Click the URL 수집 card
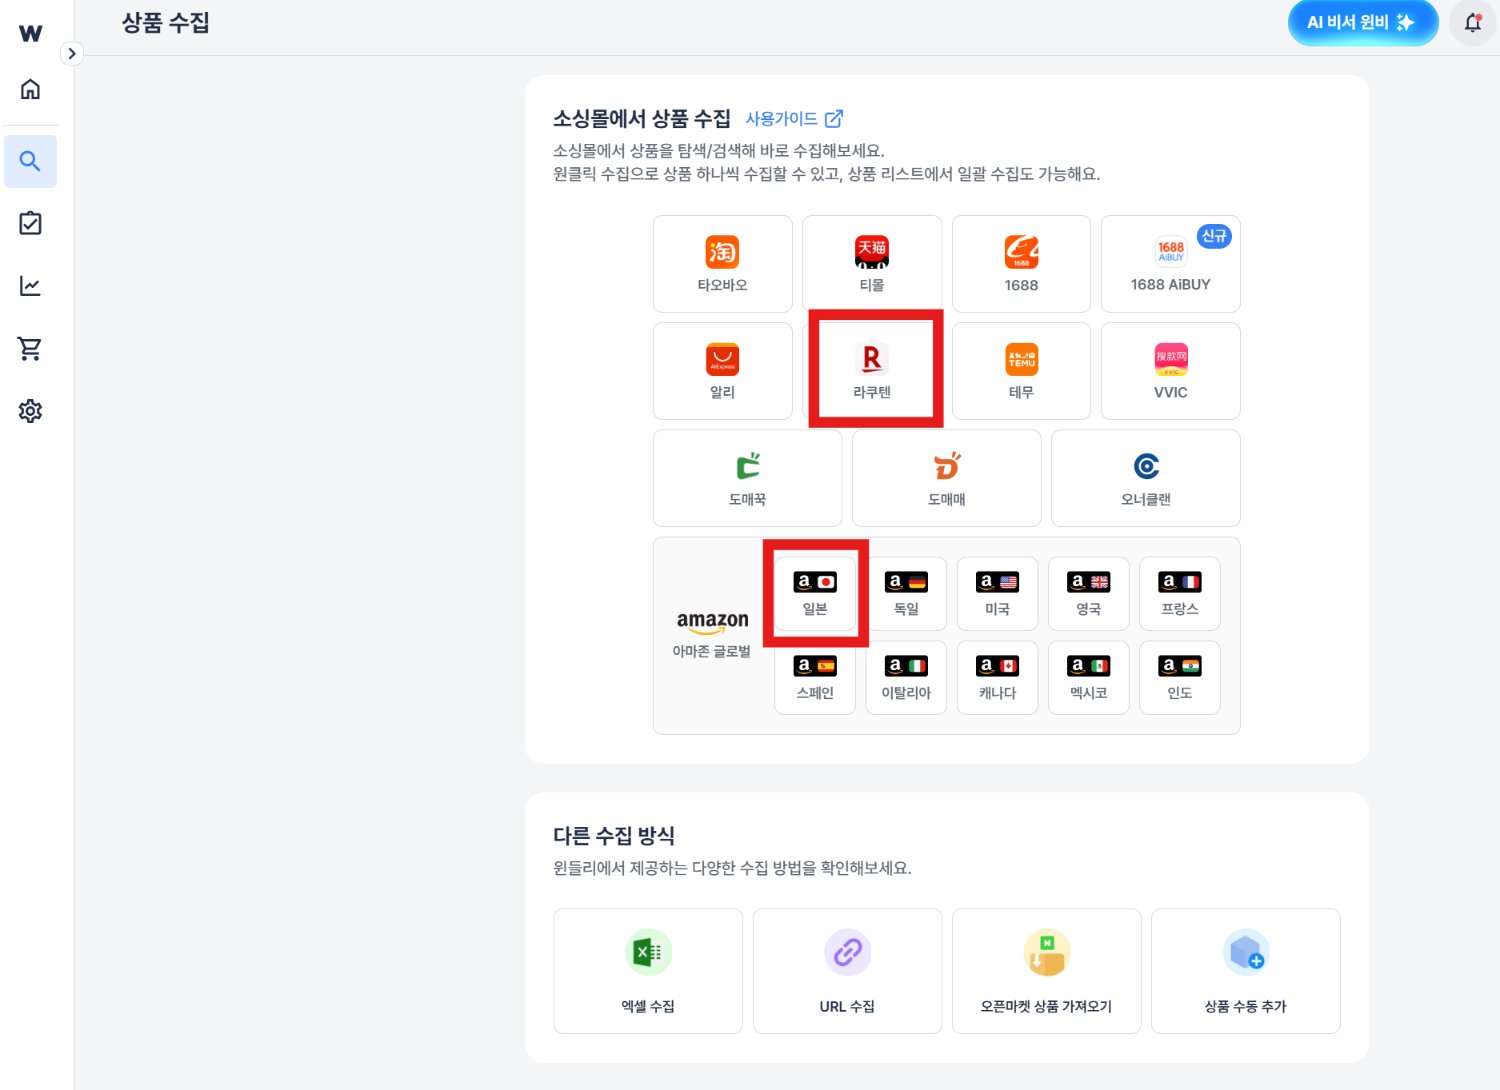1500x1090 pixels. click(x=847, y=970)
